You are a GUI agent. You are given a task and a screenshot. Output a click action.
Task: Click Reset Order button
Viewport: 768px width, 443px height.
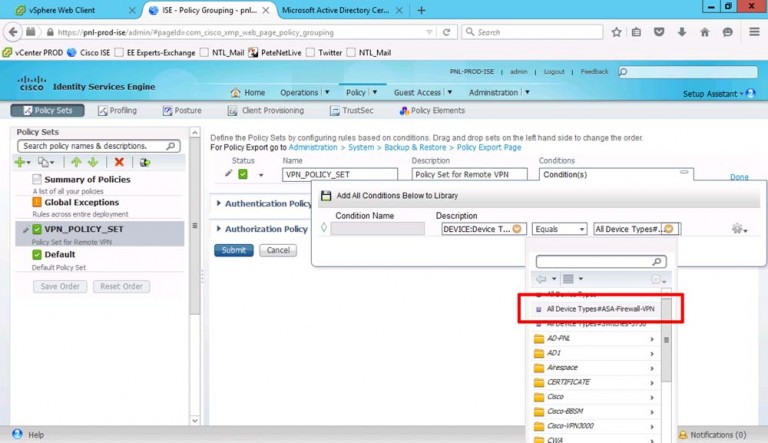[121, 287]
